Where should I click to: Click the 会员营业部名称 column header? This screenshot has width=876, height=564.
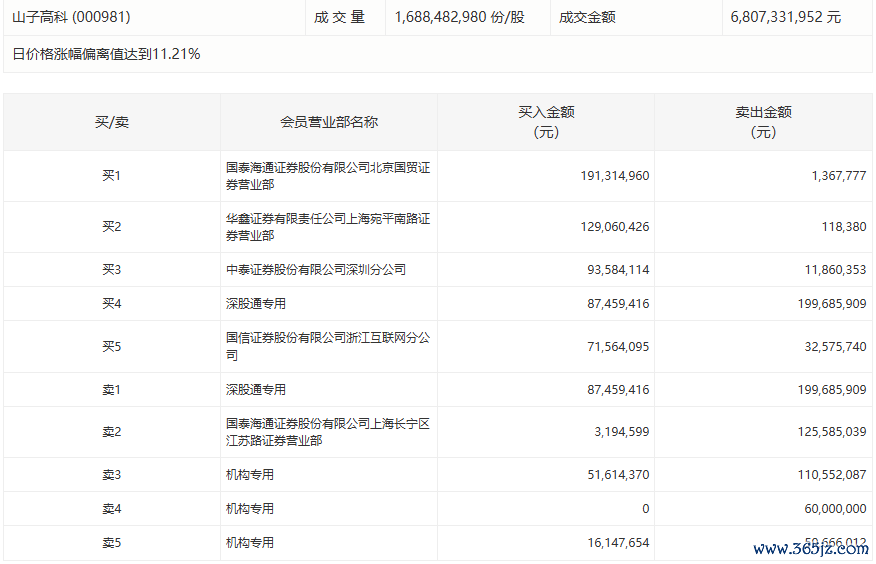pyautogui.click(x=328, y=122)
